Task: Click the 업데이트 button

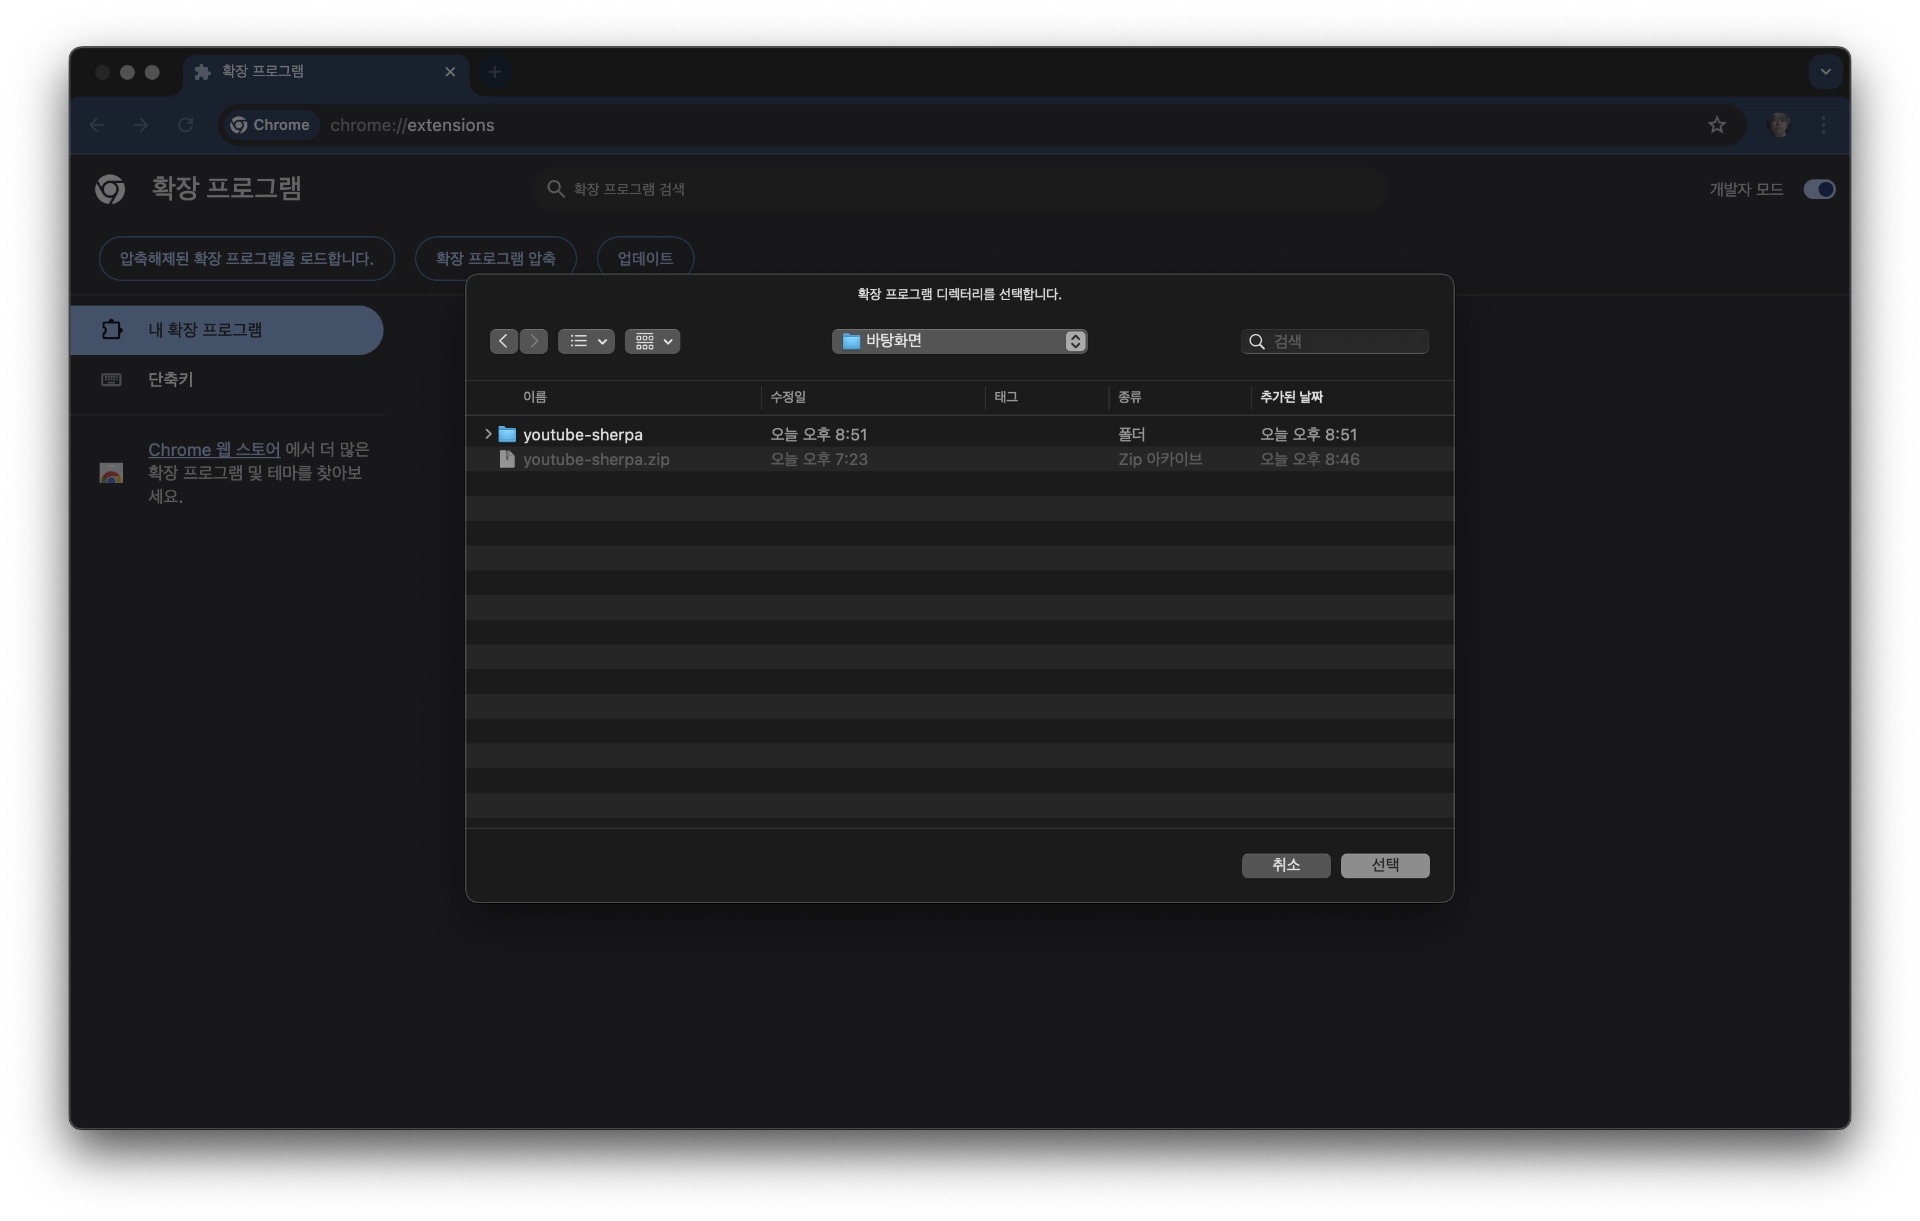Action: point(645,258)
